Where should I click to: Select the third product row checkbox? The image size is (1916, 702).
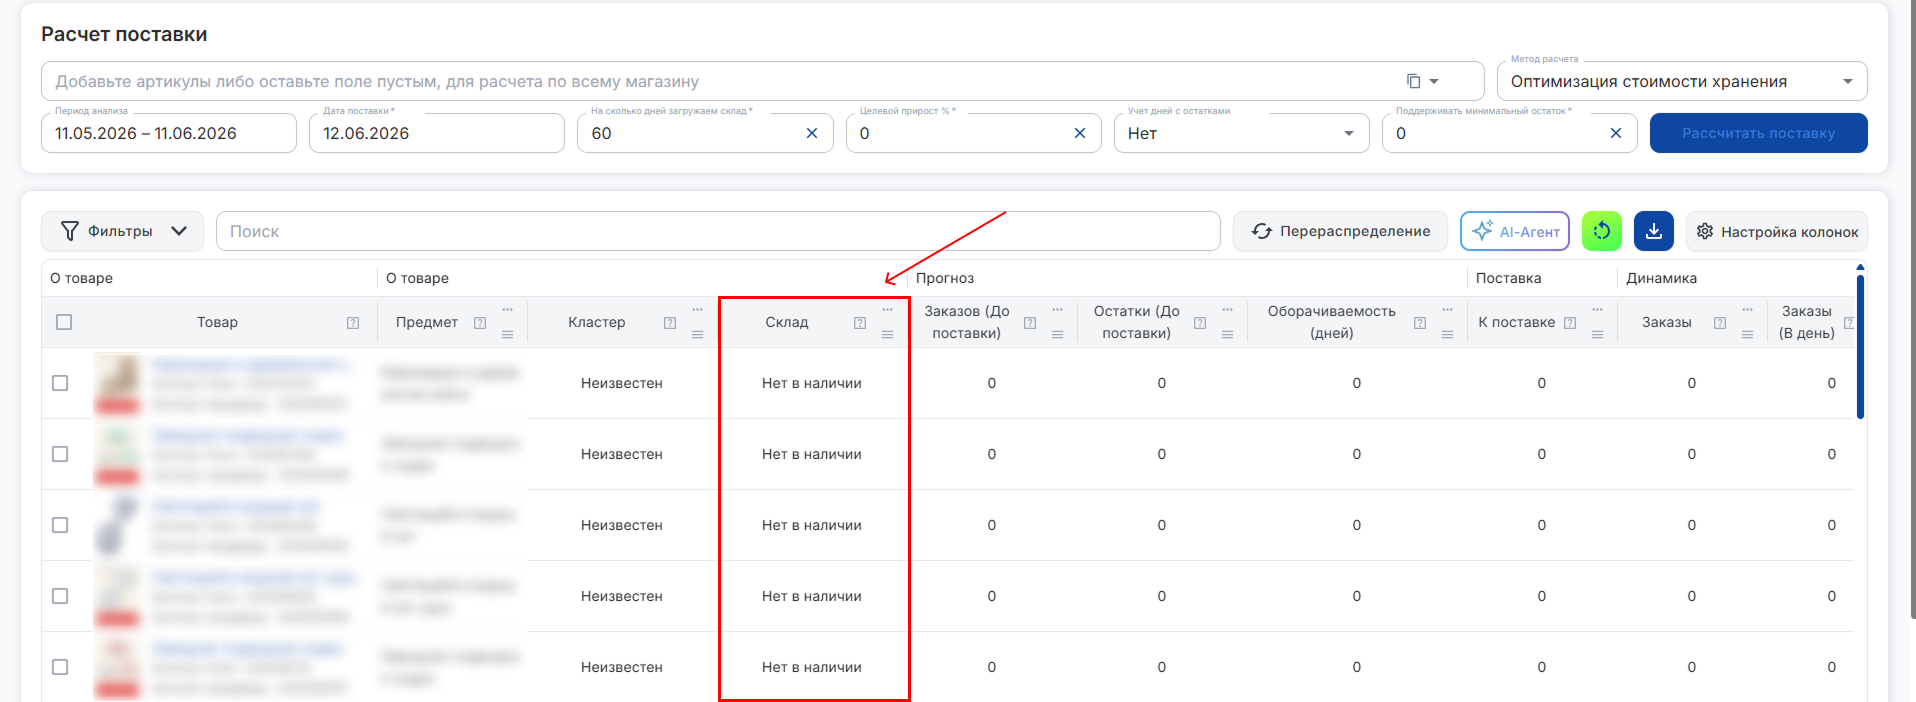tap(60, 525)
